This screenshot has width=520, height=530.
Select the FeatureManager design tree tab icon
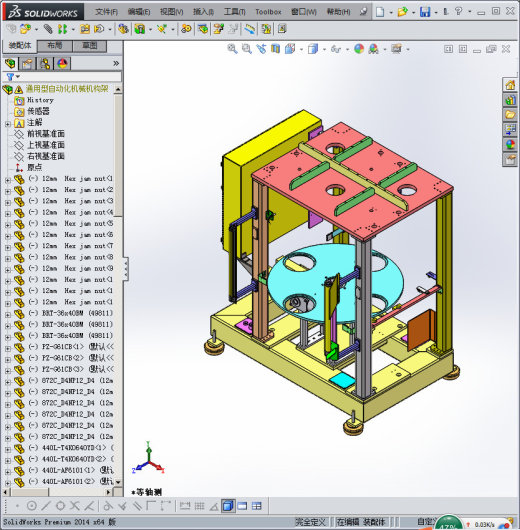(x=10, y=64)
